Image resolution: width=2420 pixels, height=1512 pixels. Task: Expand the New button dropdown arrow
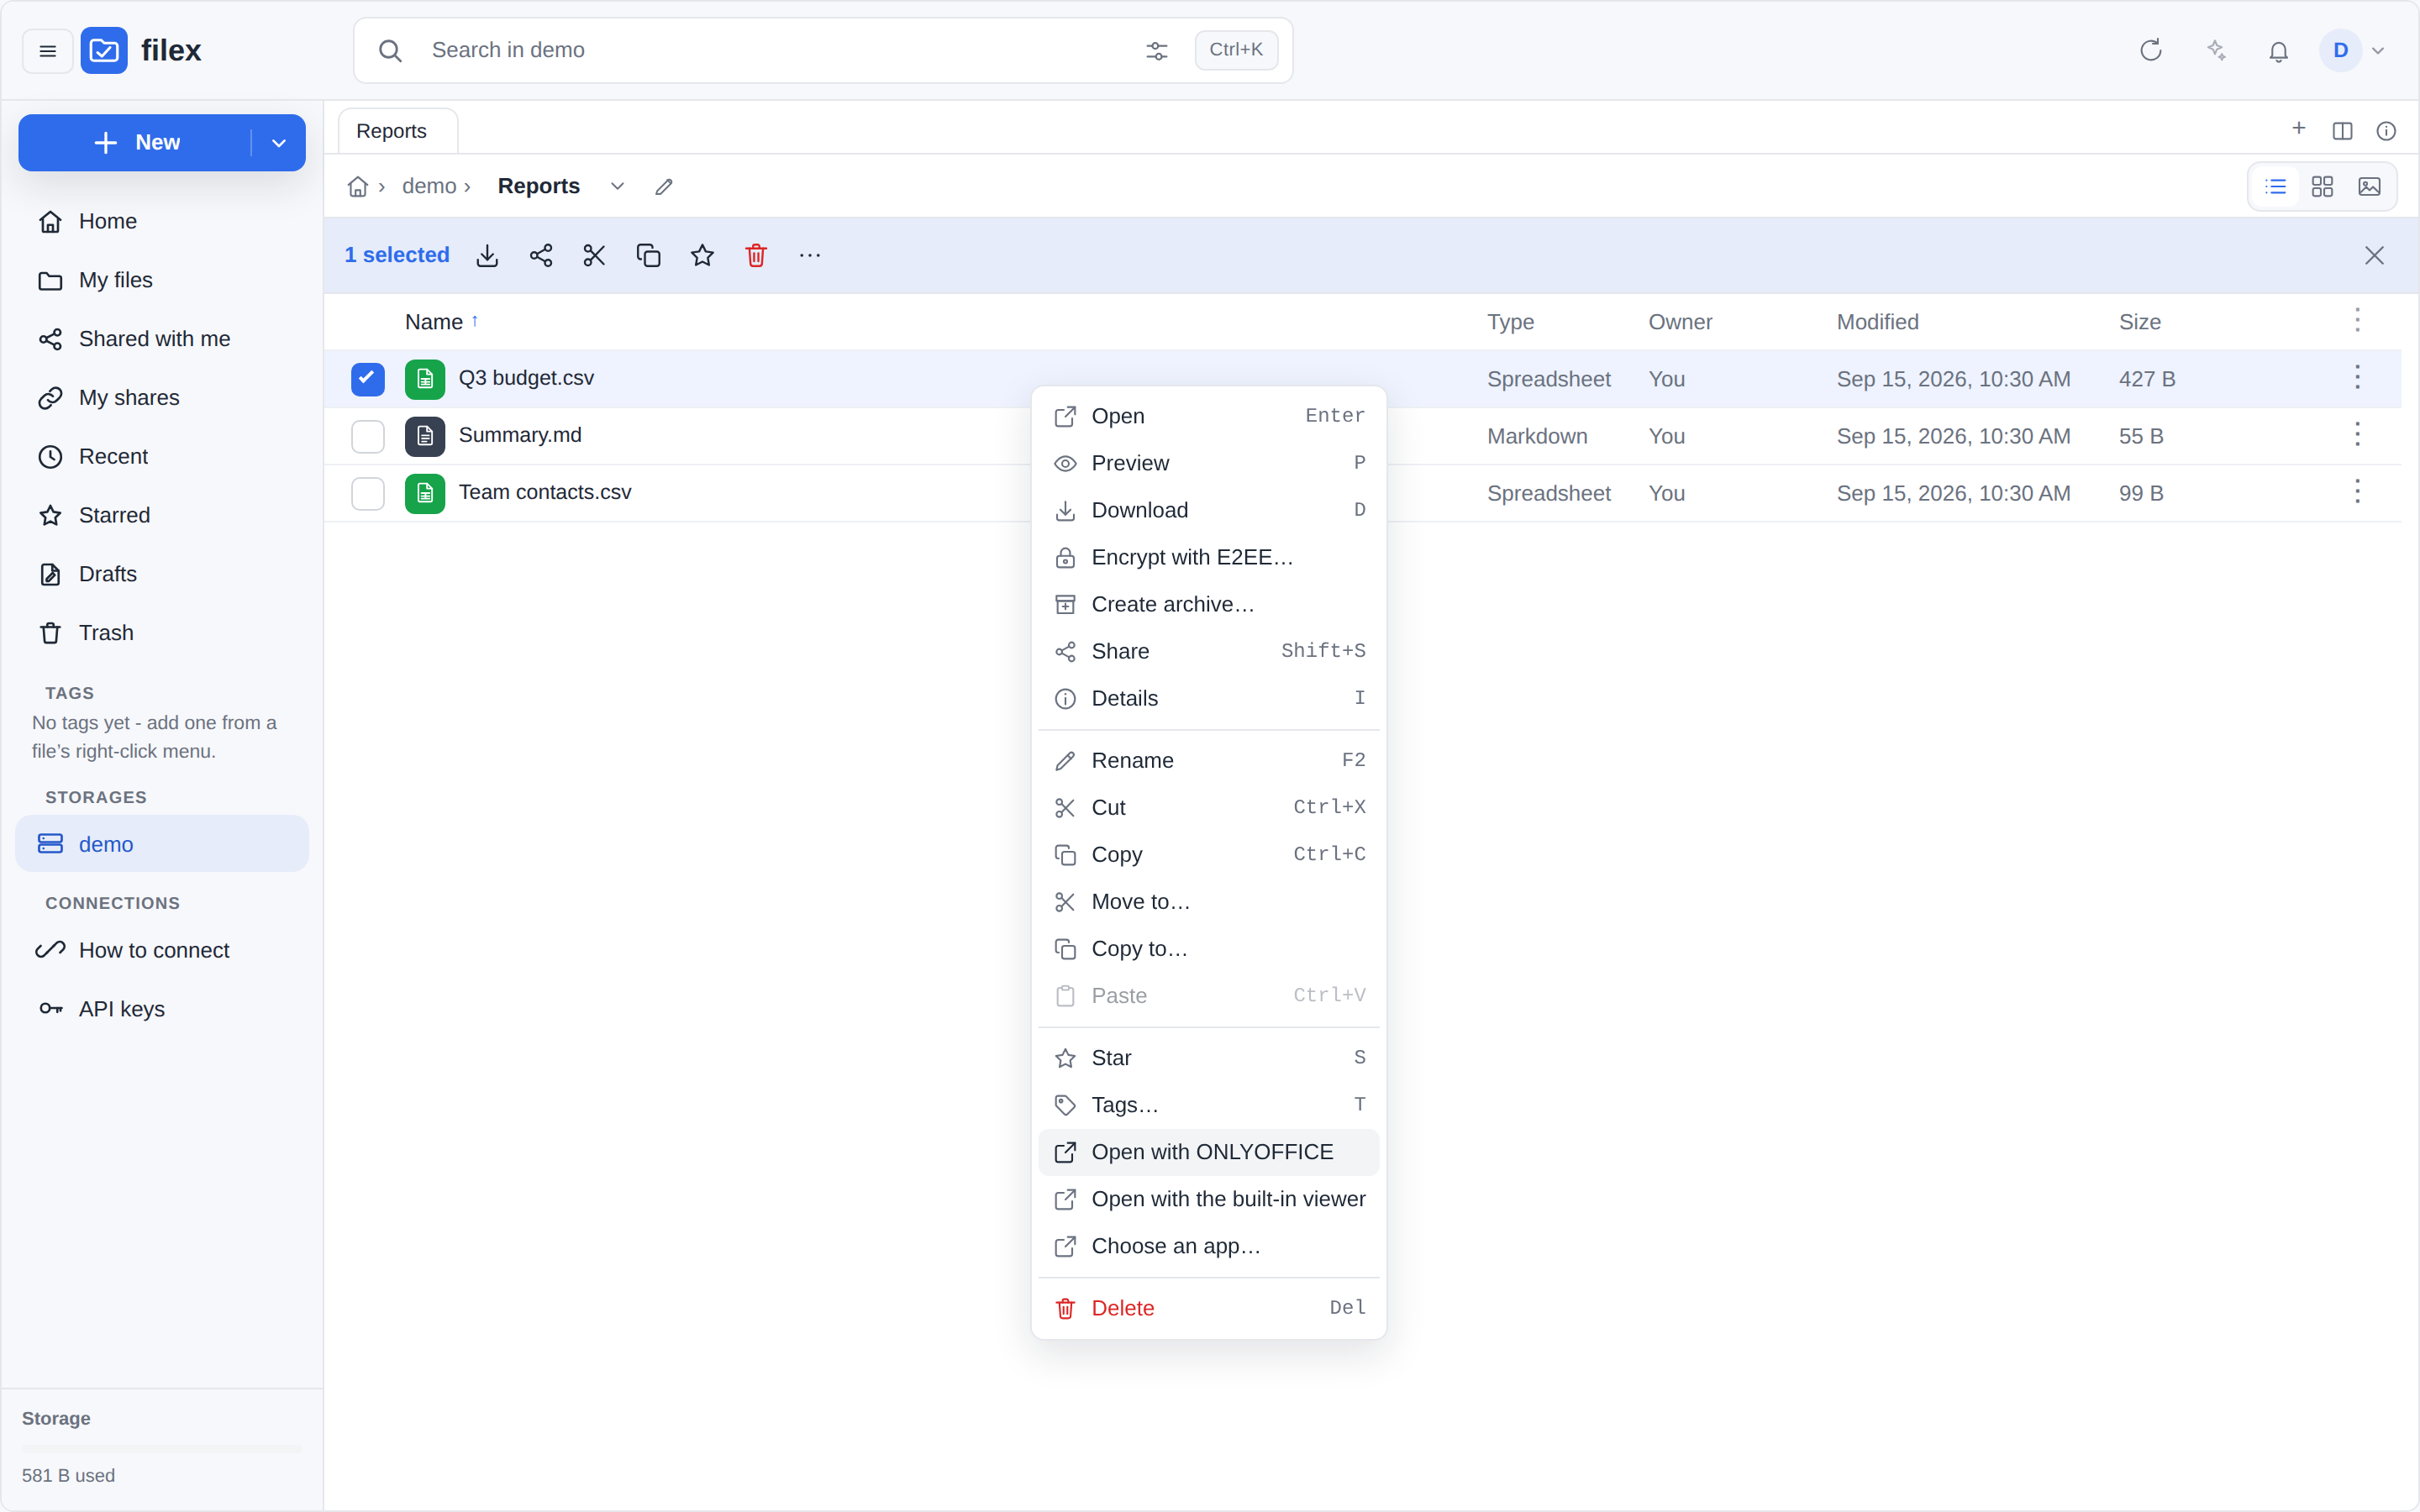pyautogui.click(x=279, y=143)
